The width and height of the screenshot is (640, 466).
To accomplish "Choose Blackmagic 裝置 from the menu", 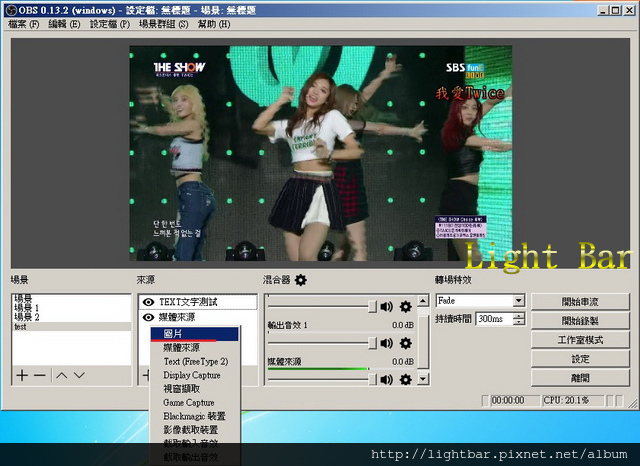I will point(194,416).
